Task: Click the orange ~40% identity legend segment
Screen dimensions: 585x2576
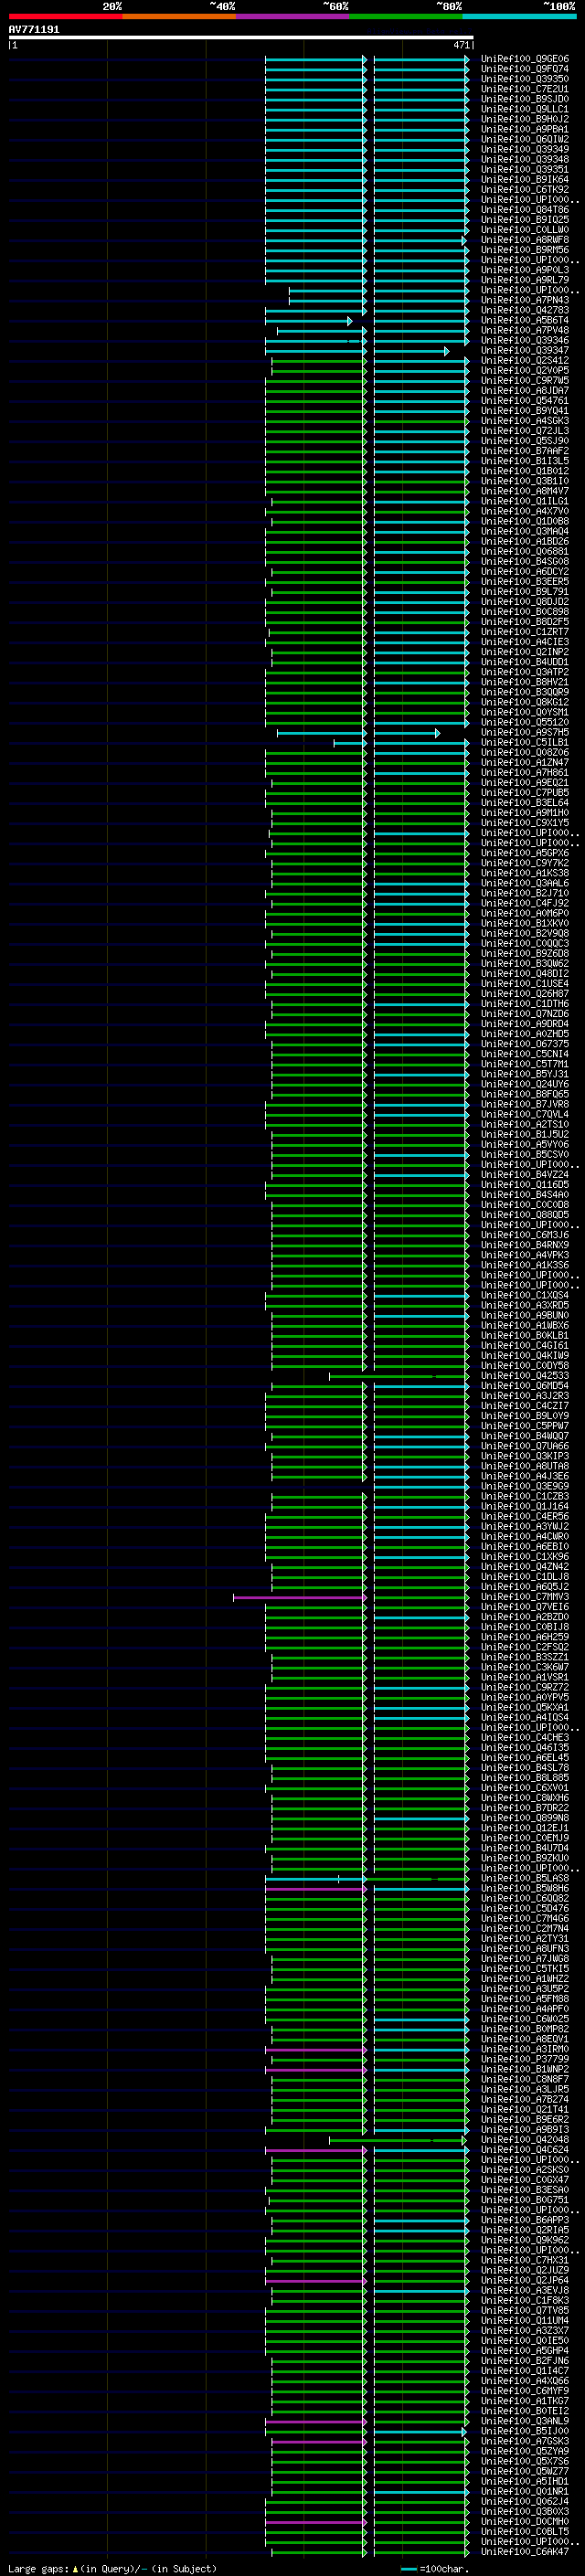Action: [179, 16]
